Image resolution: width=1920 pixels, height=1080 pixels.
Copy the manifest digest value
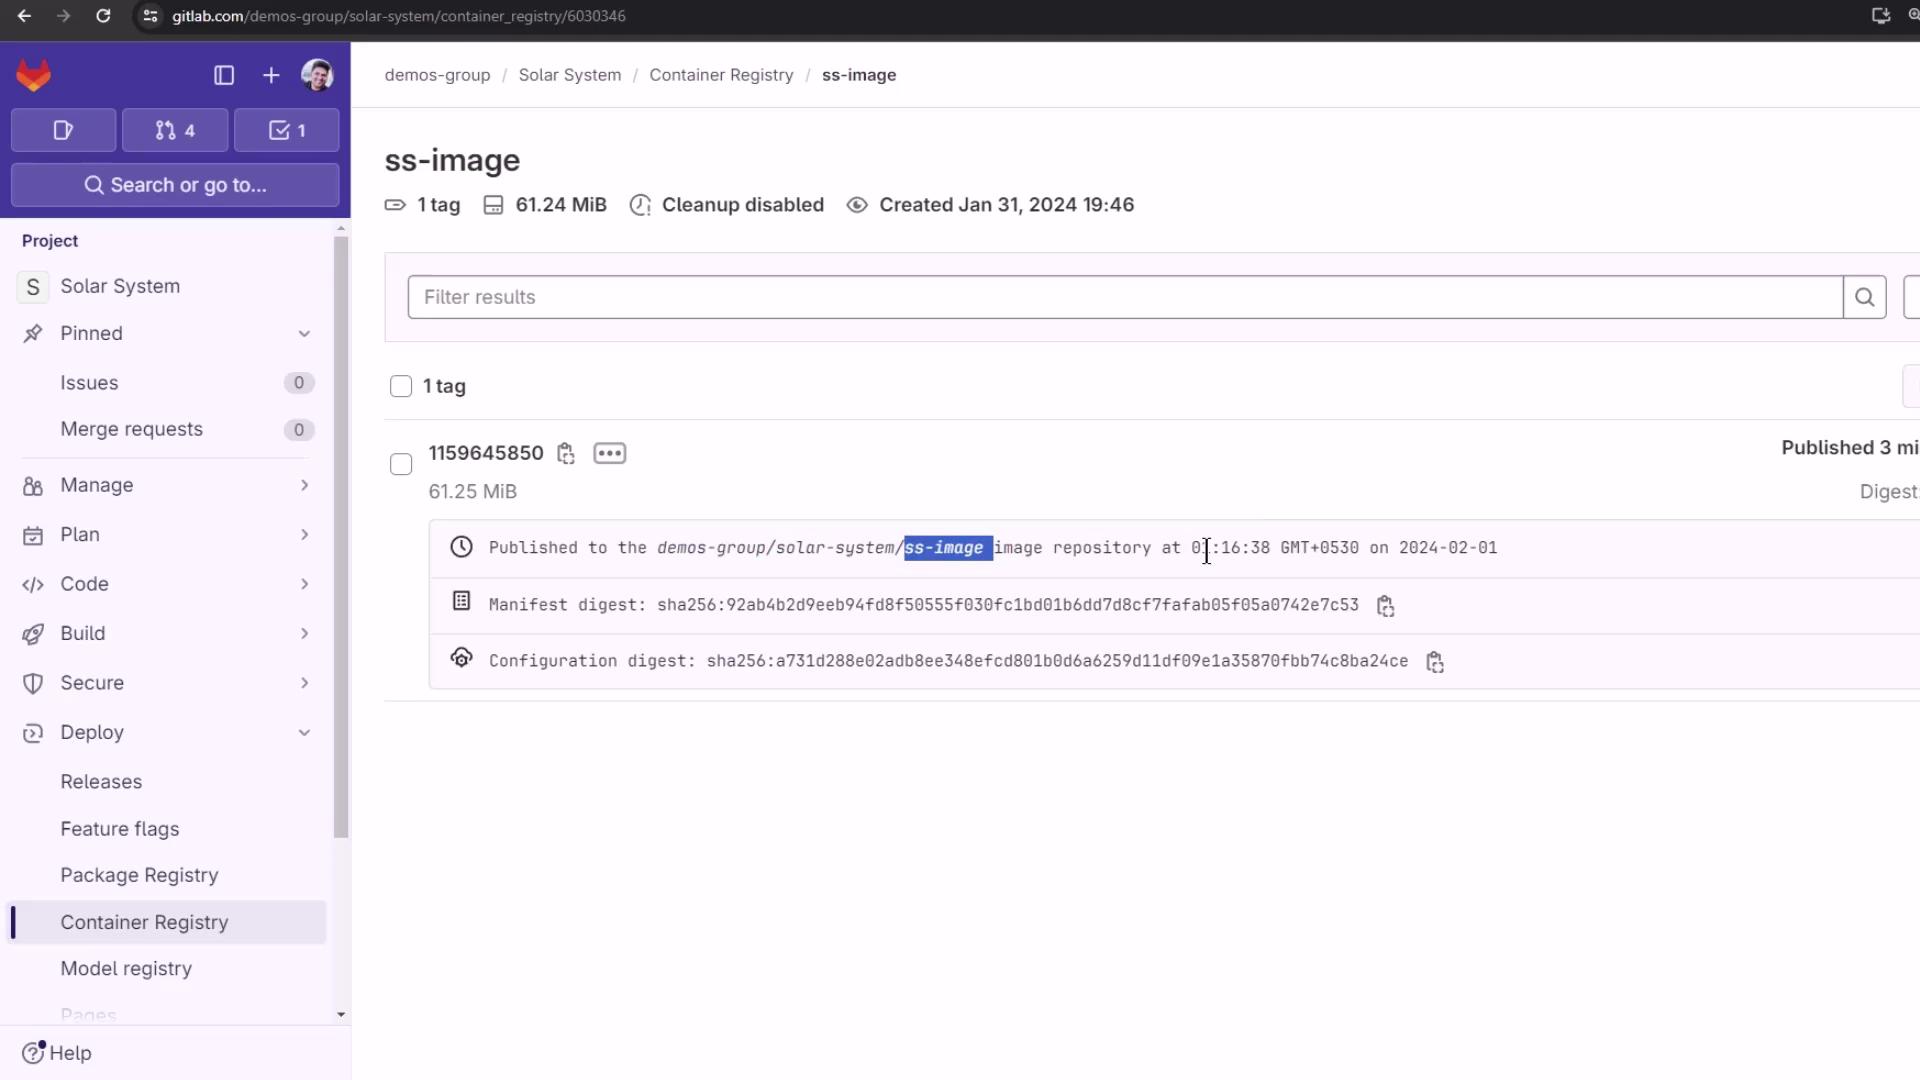coord(1385,606)
